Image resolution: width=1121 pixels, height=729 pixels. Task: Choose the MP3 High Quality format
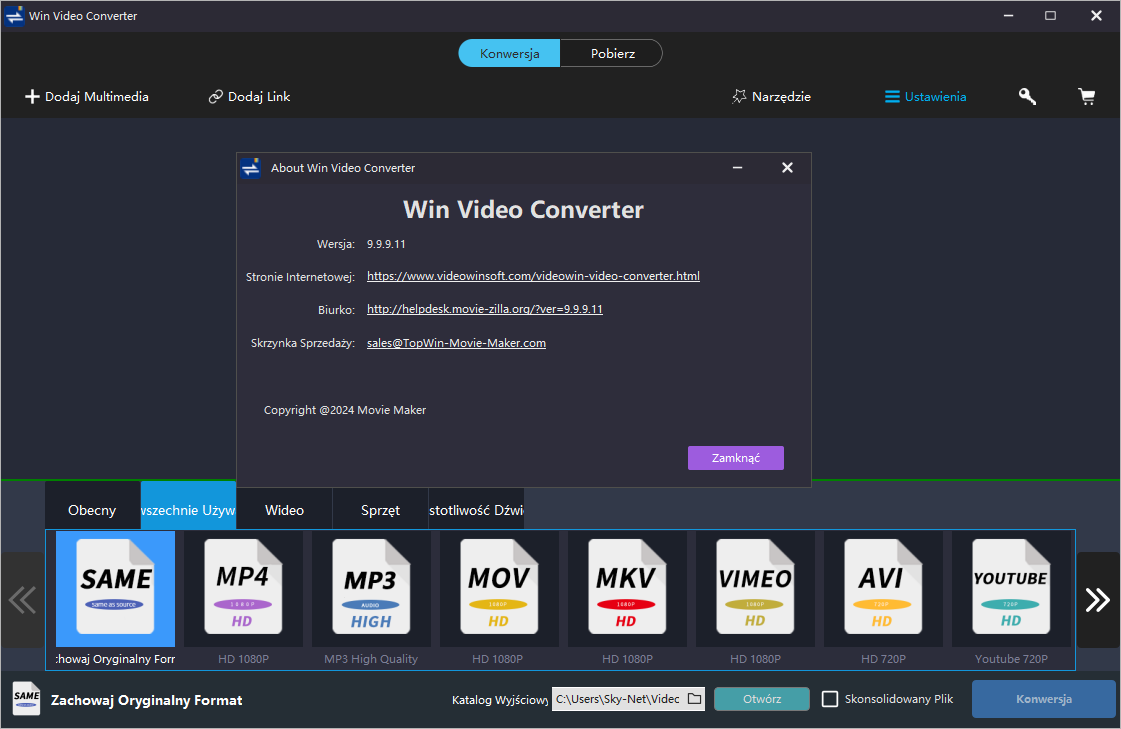[371, 588]
